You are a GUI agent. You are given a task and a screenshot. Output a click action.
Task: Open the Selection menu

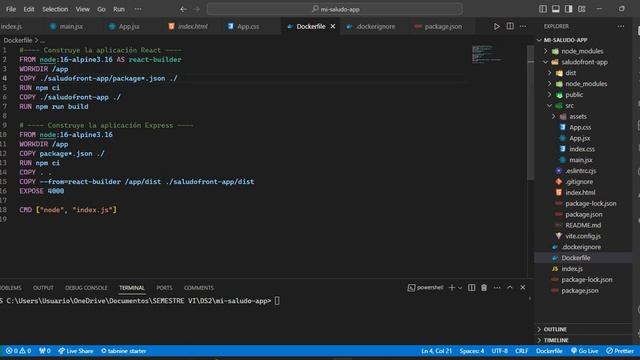(55, 9)
